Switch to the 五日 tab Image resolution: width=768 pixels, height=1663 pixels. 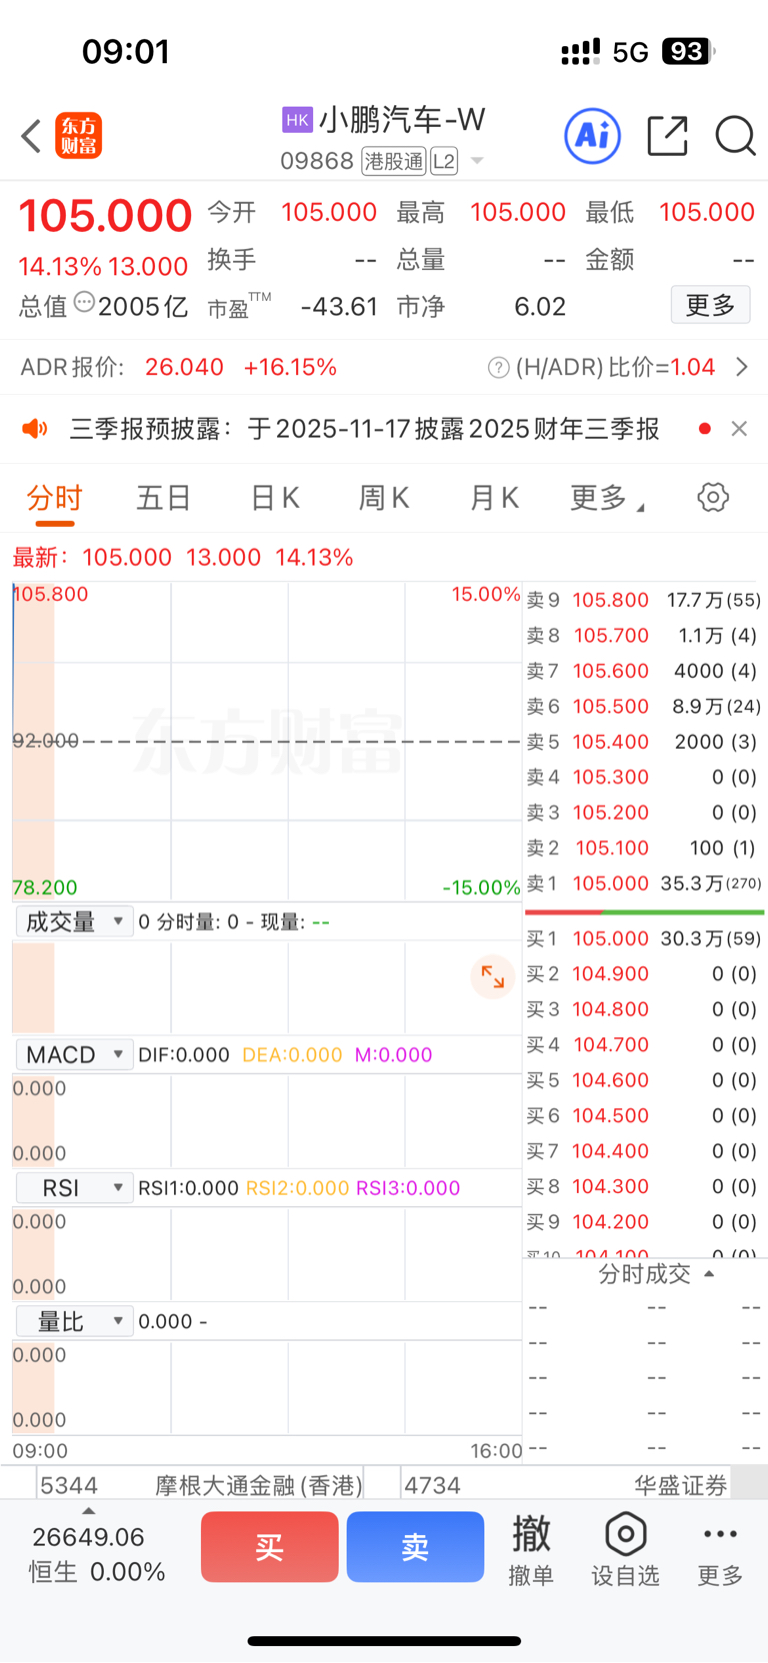click(164, 497)
